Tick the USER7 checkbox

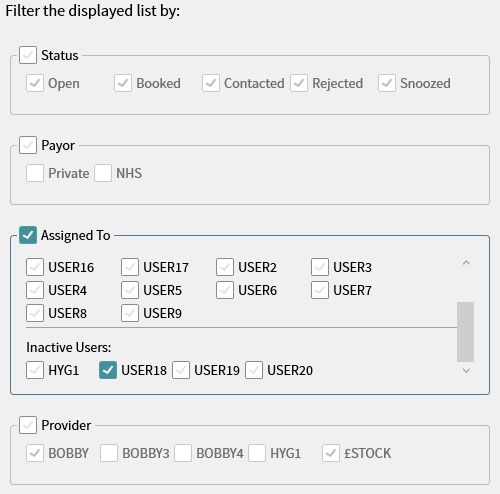coord(320,290)
